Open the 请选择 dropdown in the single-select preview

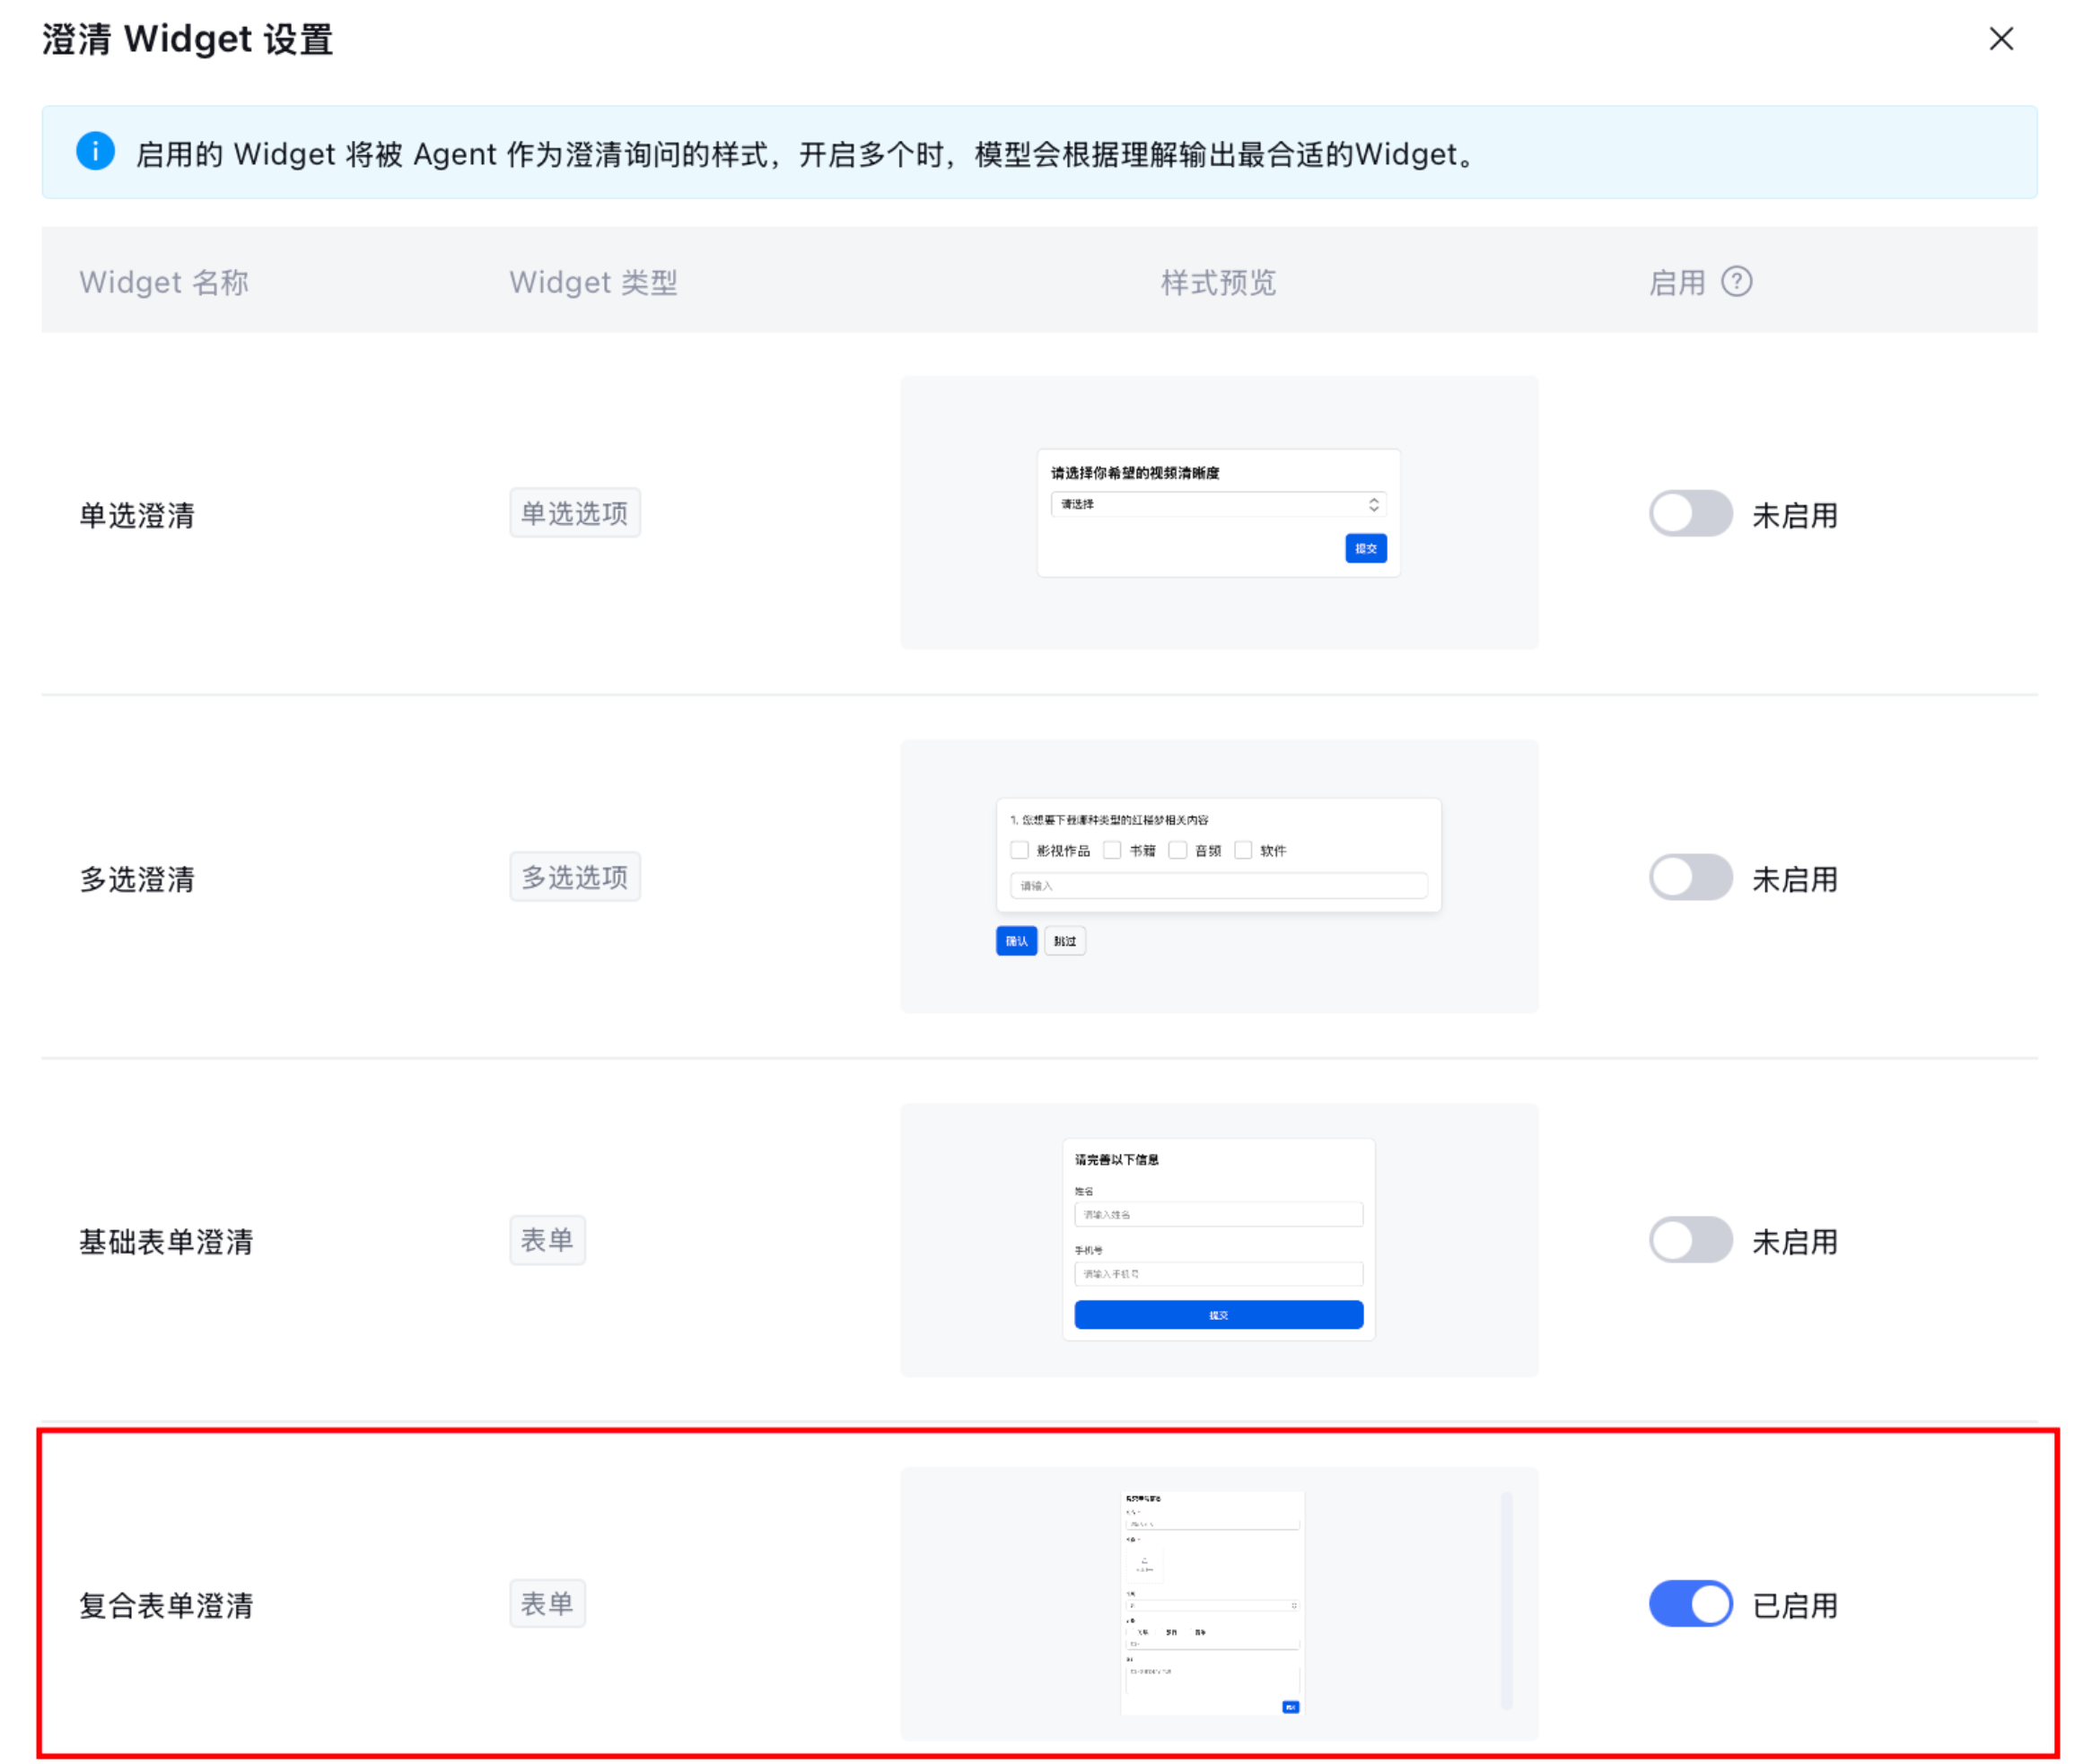(1217, 504)
